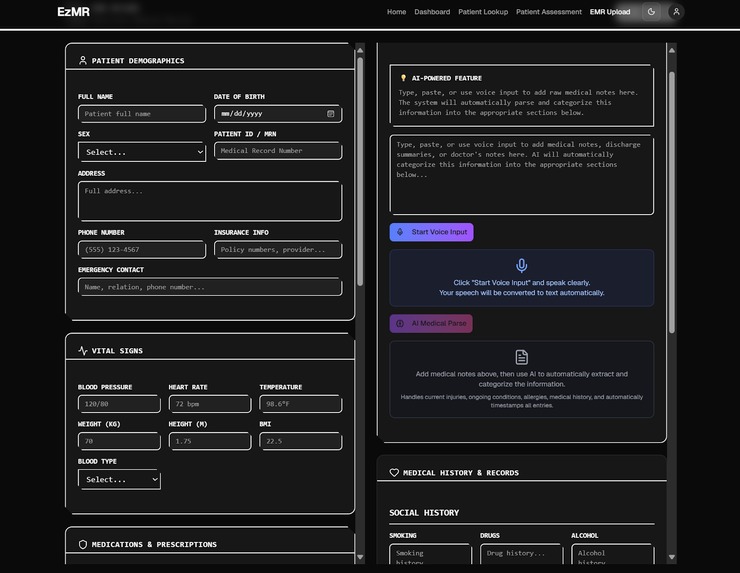Open Patient Assessment page
740x573 pixels.
click(548, 12)
